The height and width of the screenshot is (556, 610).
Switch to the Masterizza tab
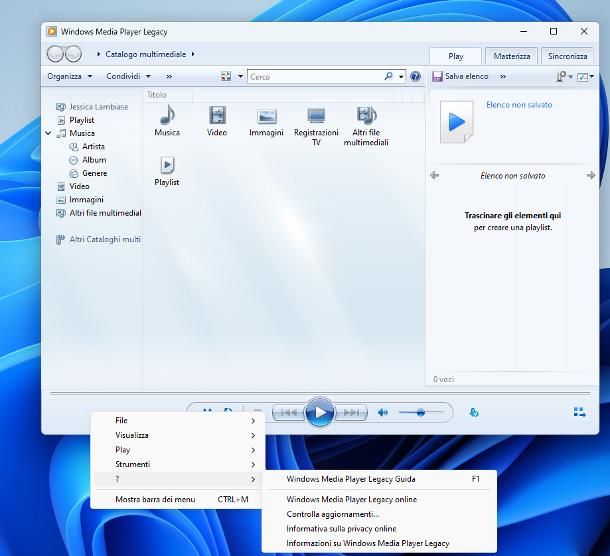click(x=511, y=56)
